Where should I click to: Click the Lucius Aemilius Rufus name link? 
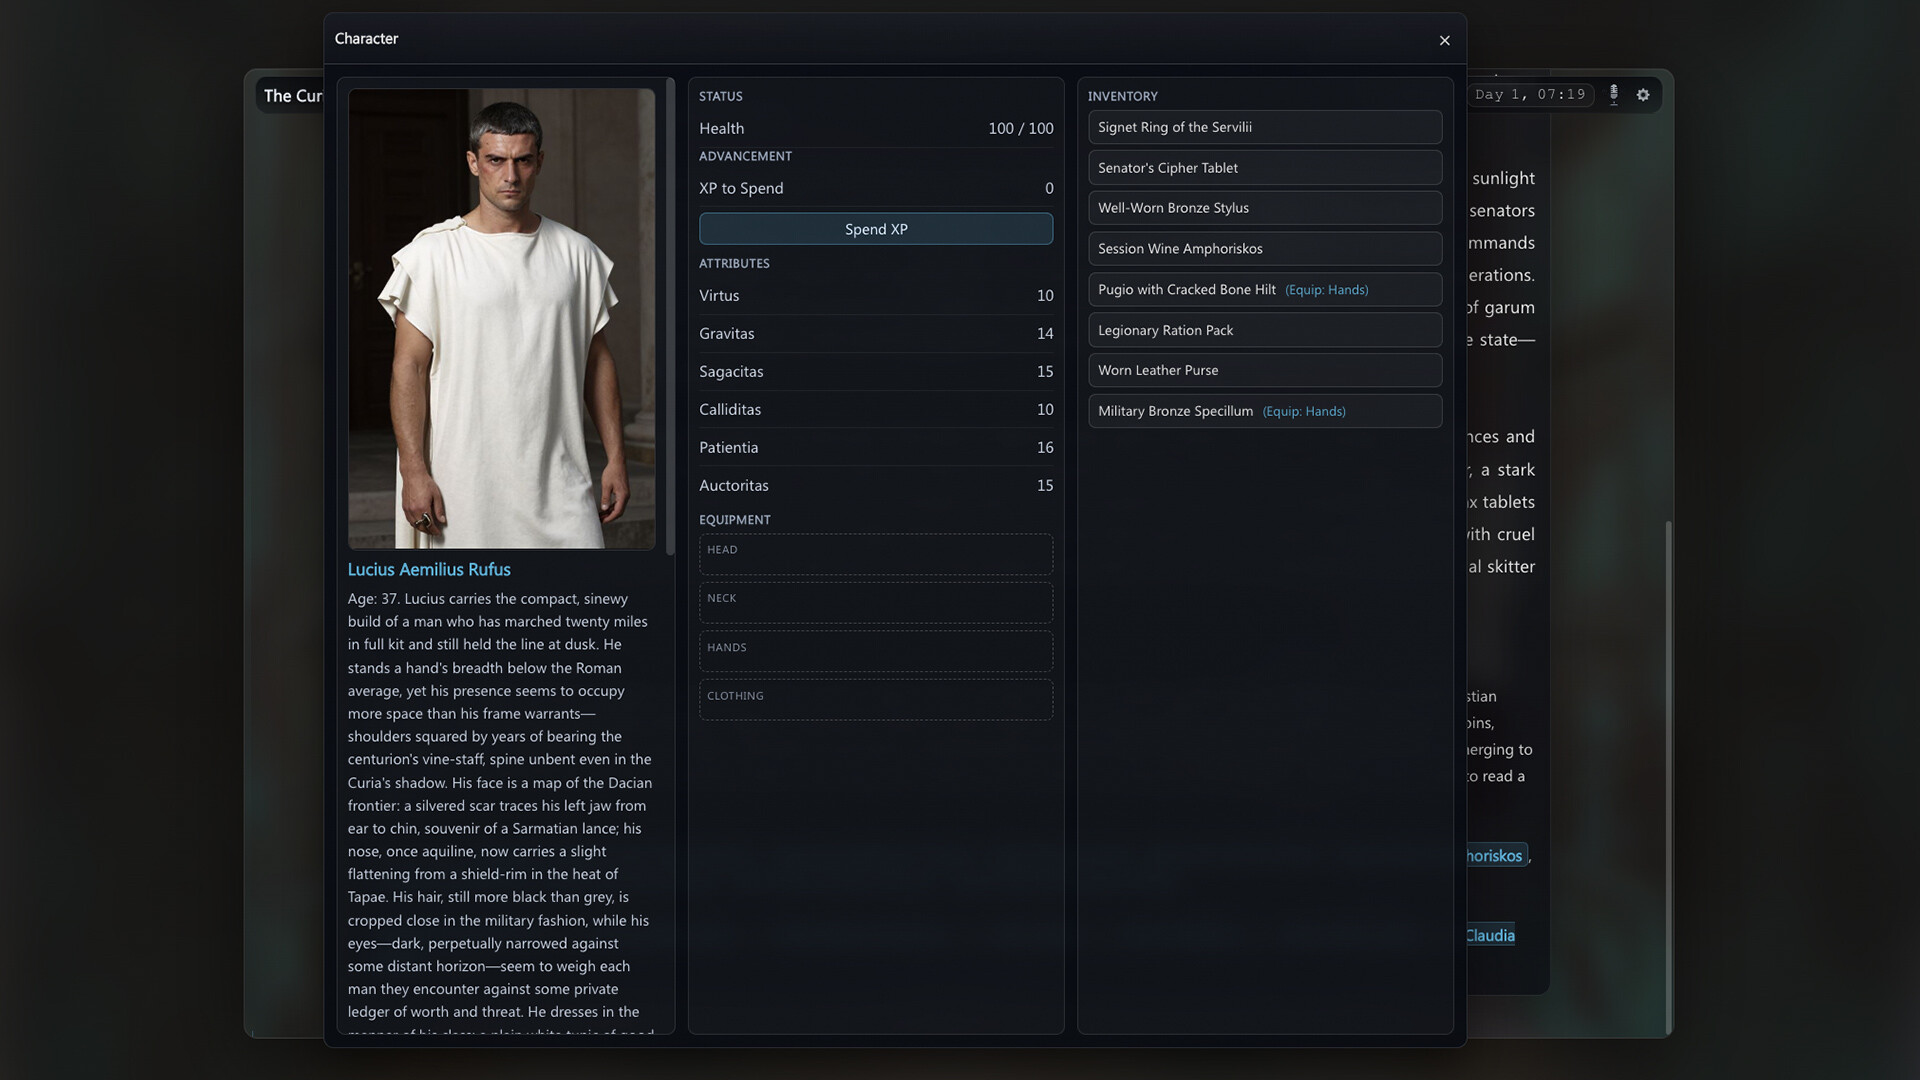point(429,569)
